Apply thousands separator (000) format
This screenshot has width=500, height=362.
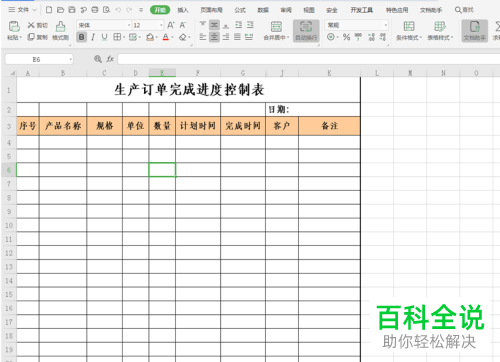(x=358, y=37)
